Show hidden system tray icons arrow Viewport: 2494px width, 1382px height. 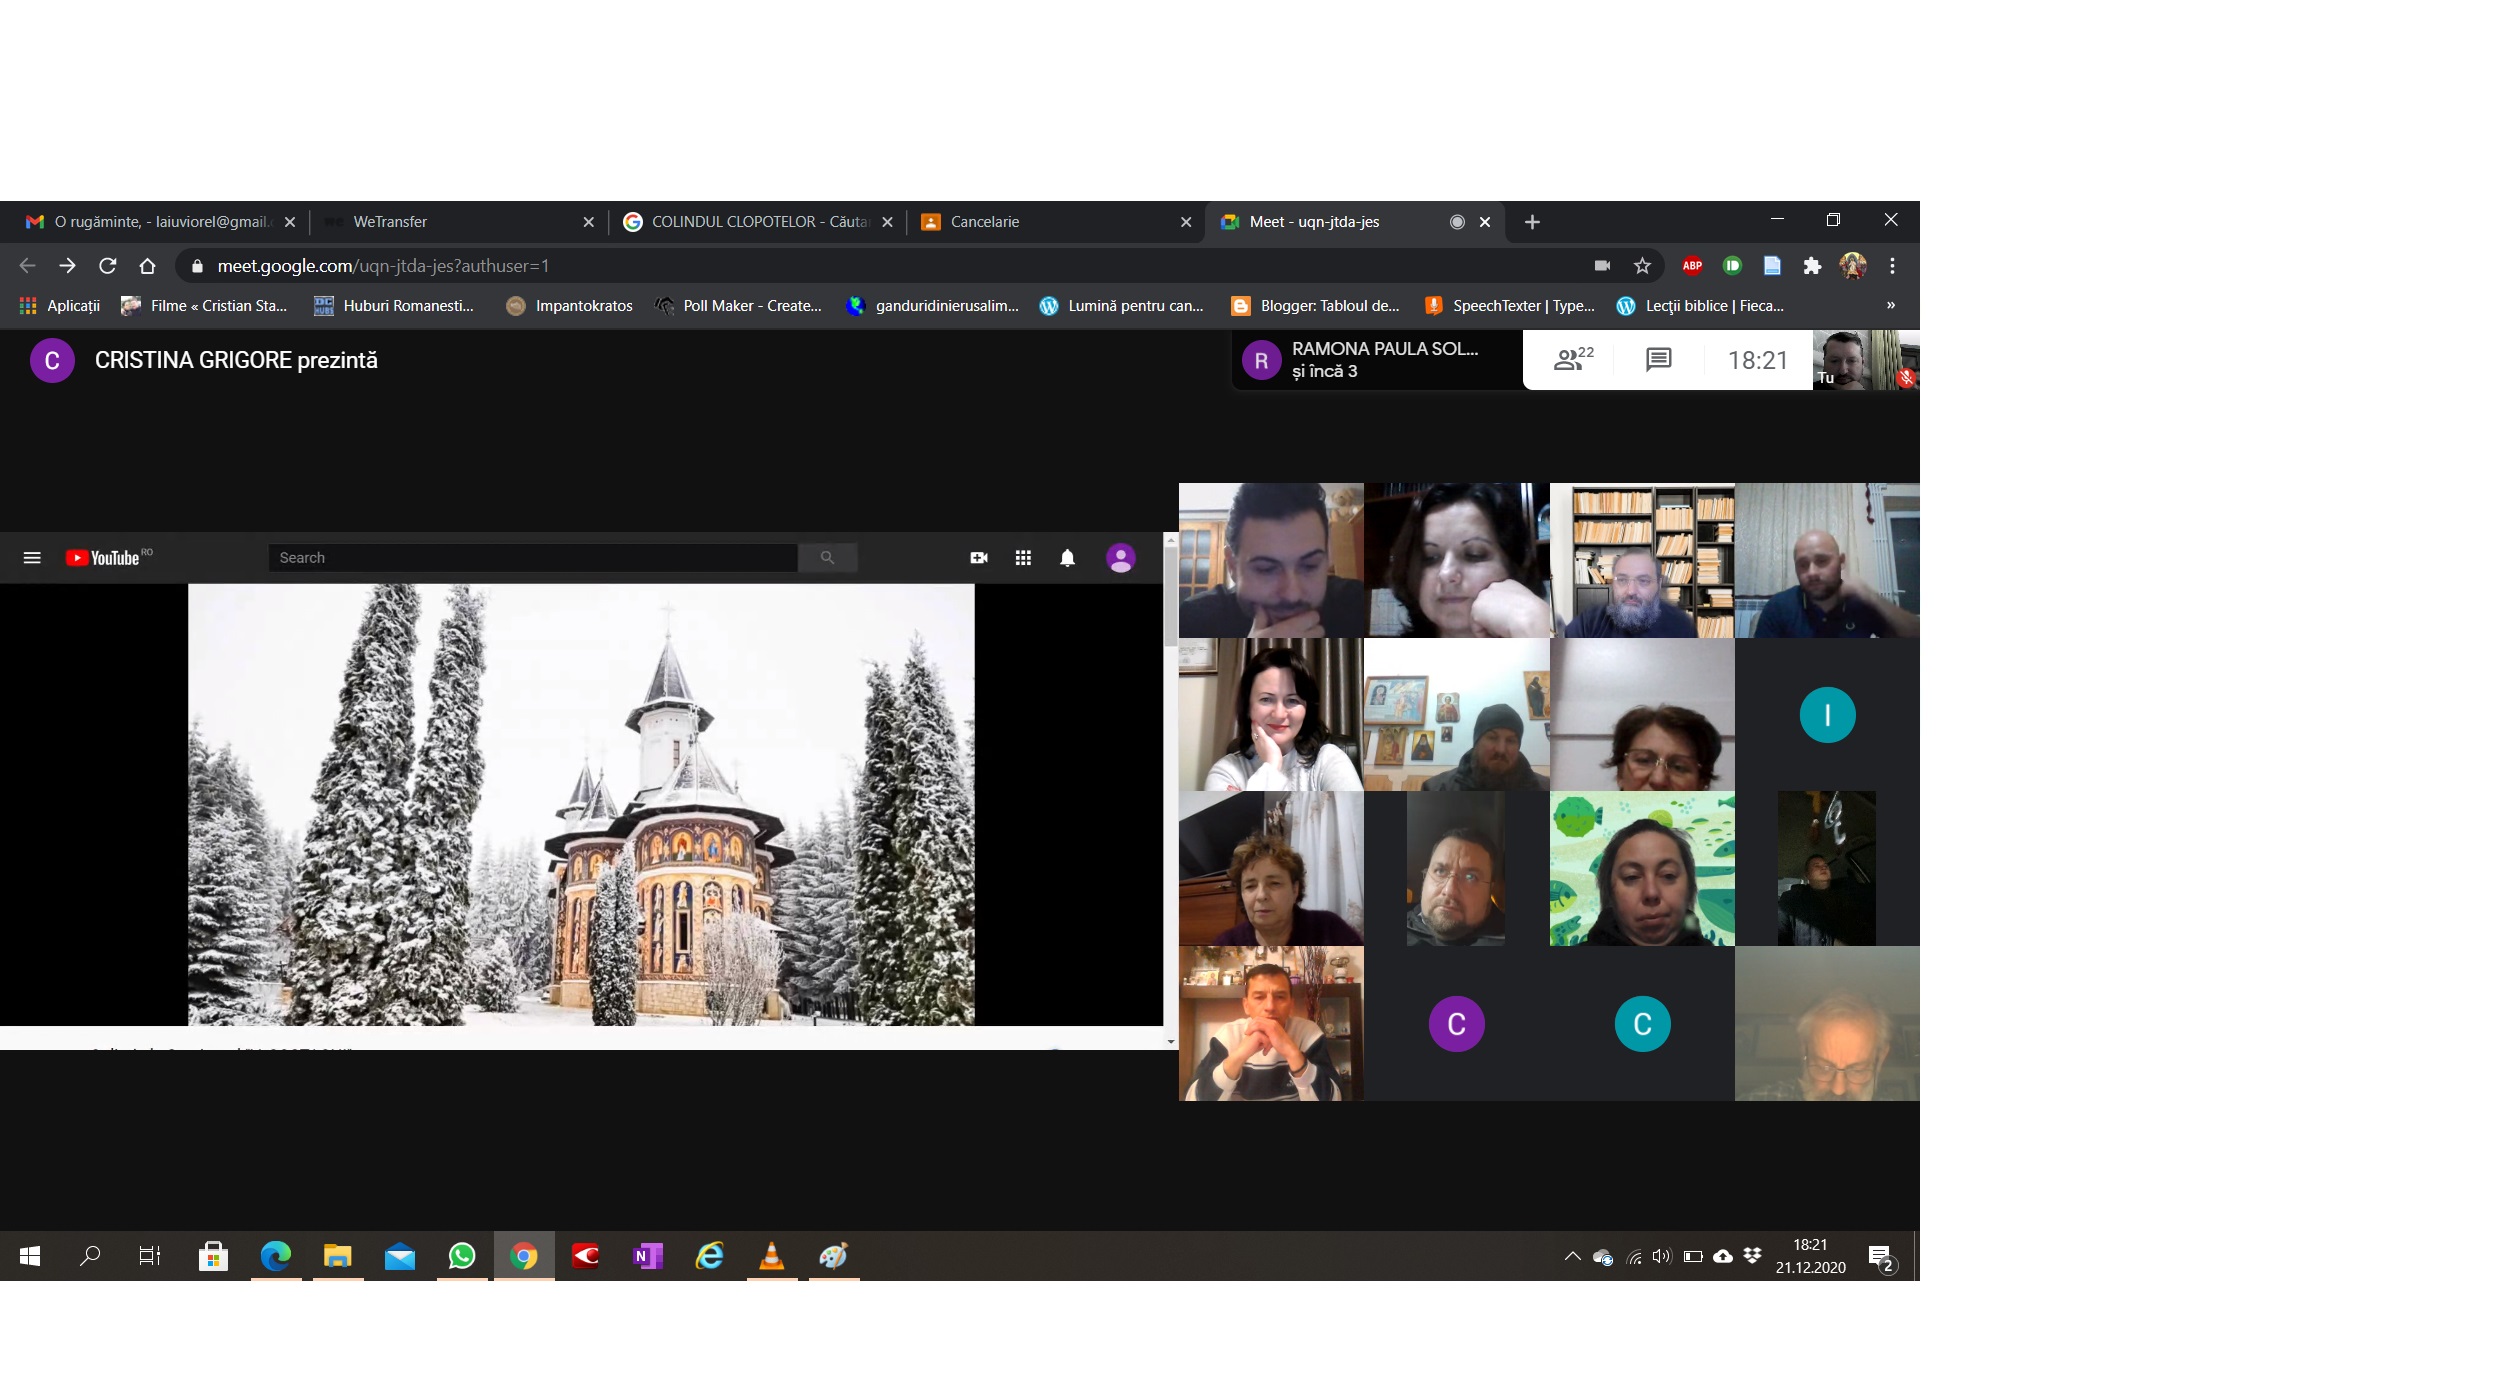[1572, 1257]
